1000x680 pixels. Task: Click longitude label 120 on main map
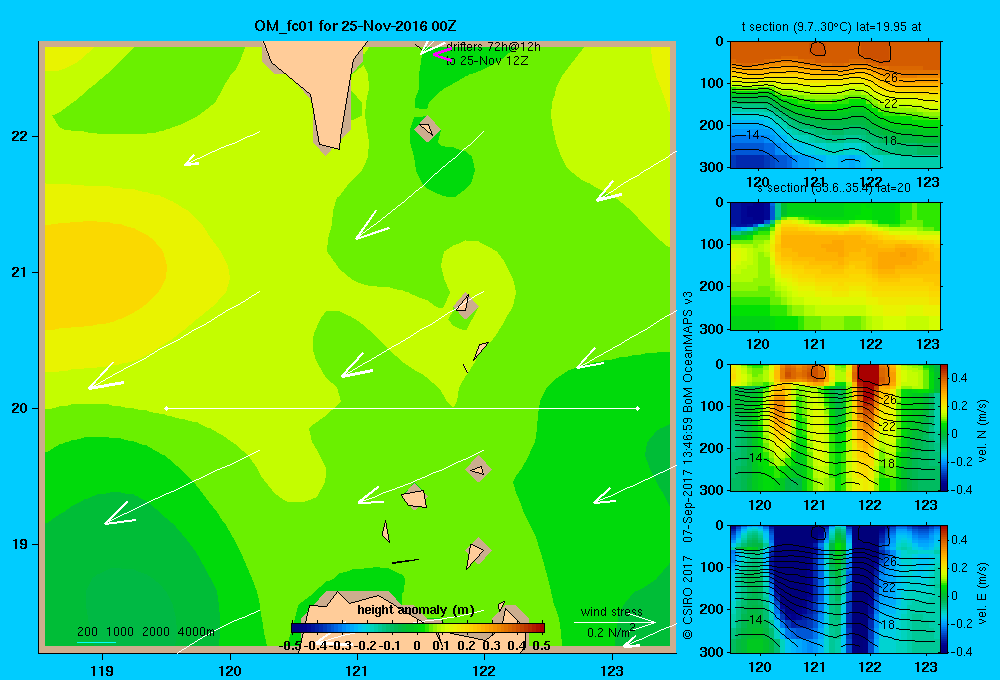(230, 671)
